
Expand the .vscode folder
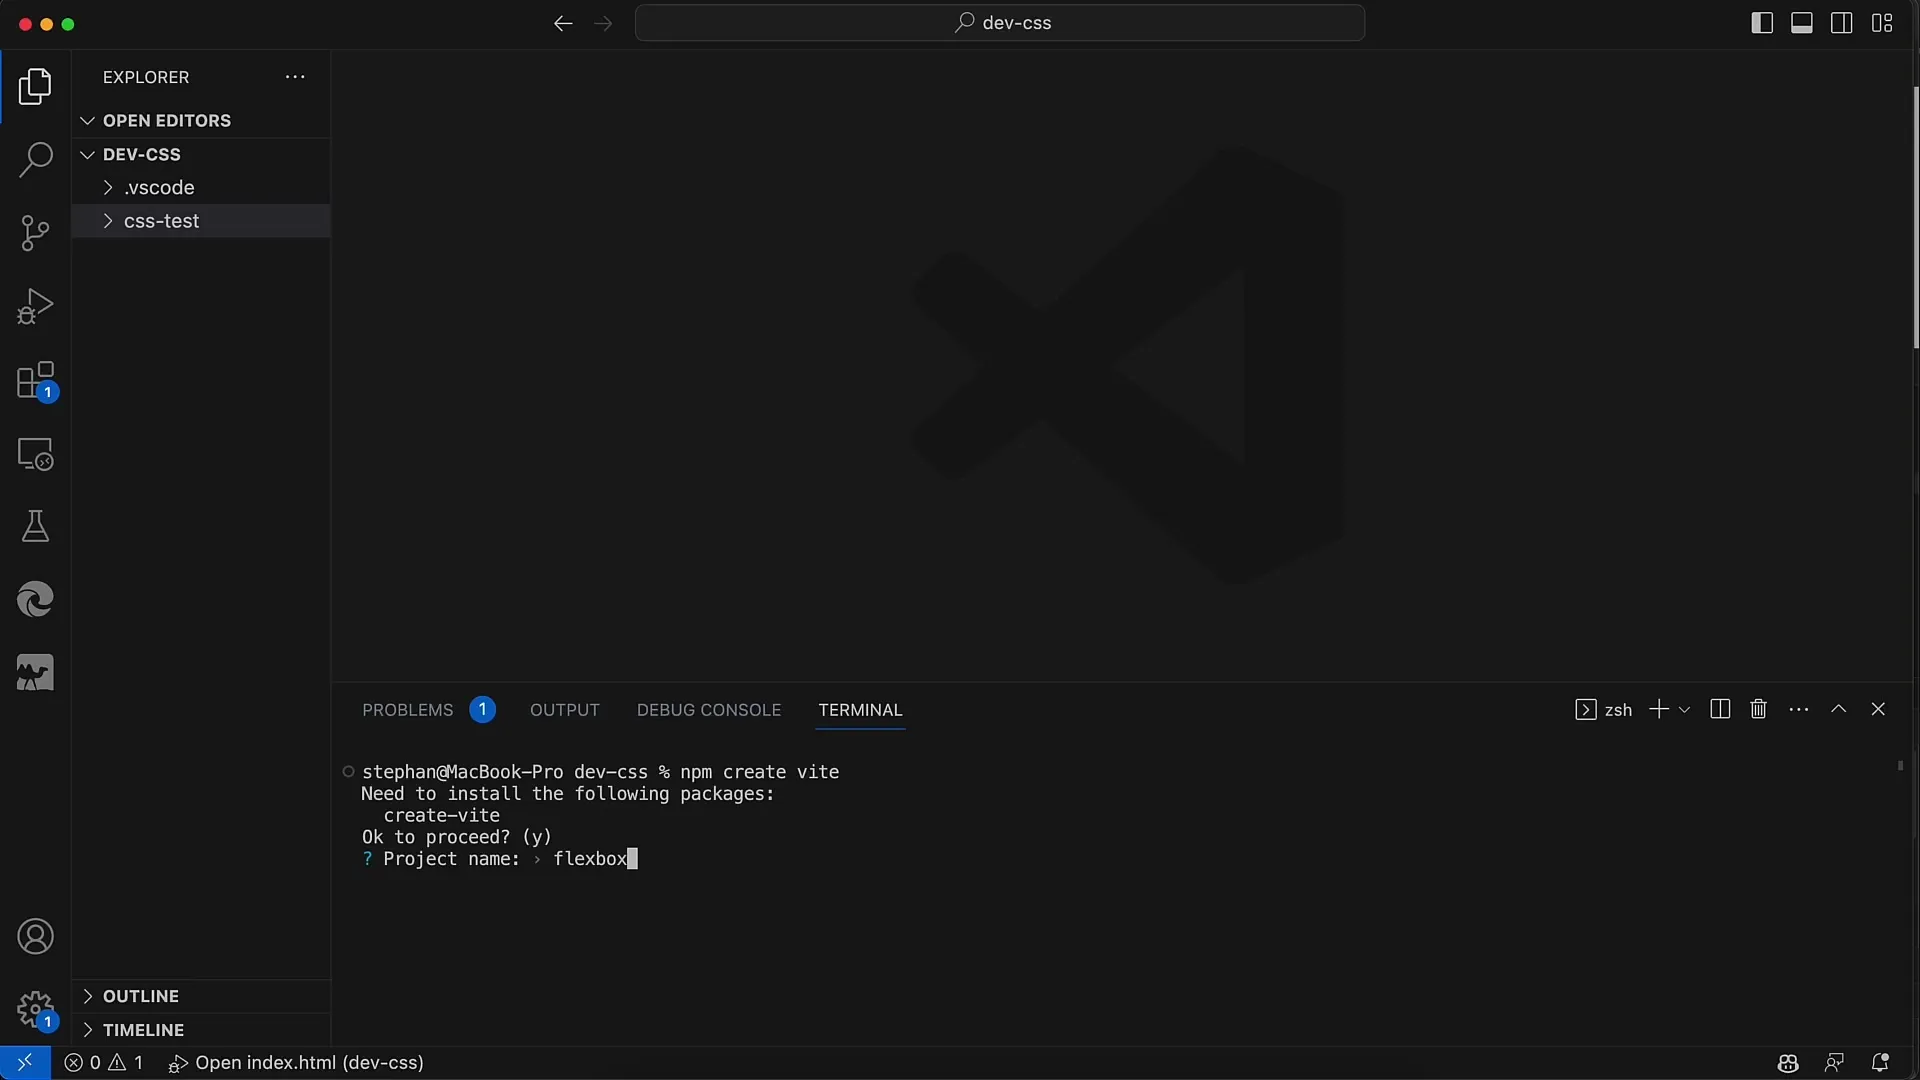[x=201, y=187]
